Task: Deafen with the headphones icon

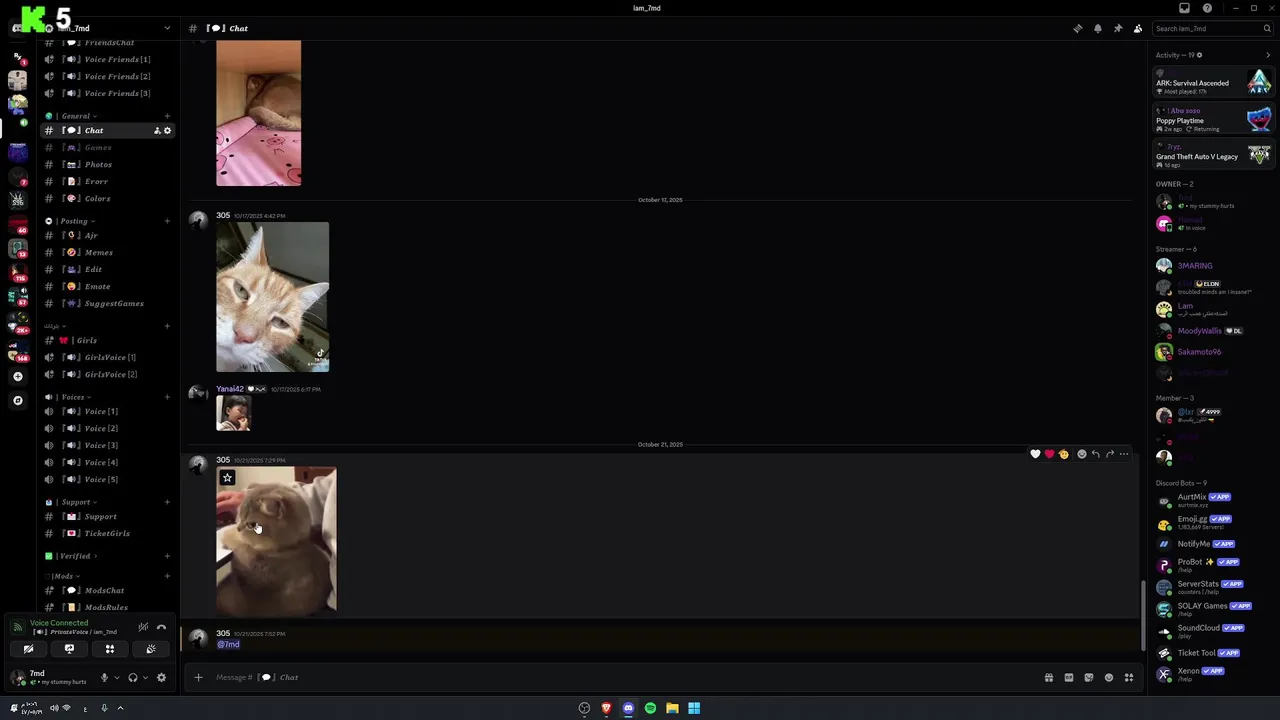Action: click(x=133, y=677)
